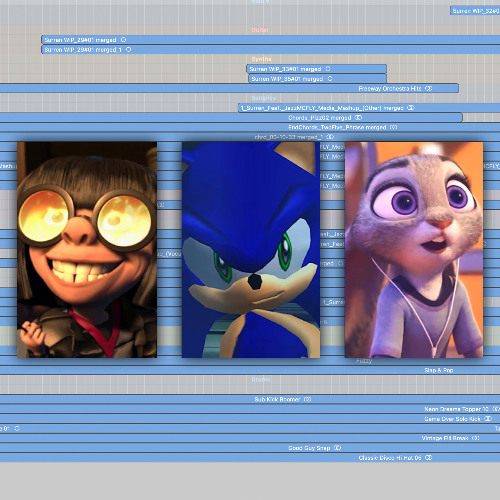Screen dimensions: 500x500
Task: Click loop icon on Surren WIP_29#01 merged region
Action: tap(123, 40)
